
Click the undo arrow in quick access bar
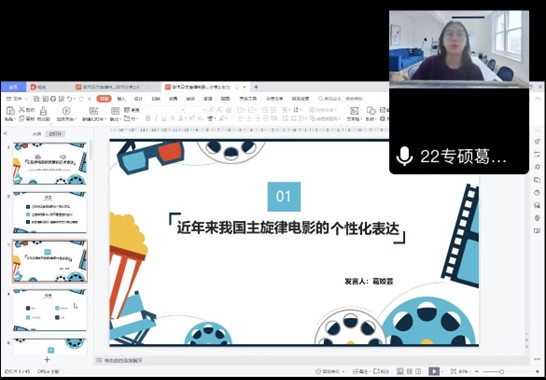coord(69,99)
